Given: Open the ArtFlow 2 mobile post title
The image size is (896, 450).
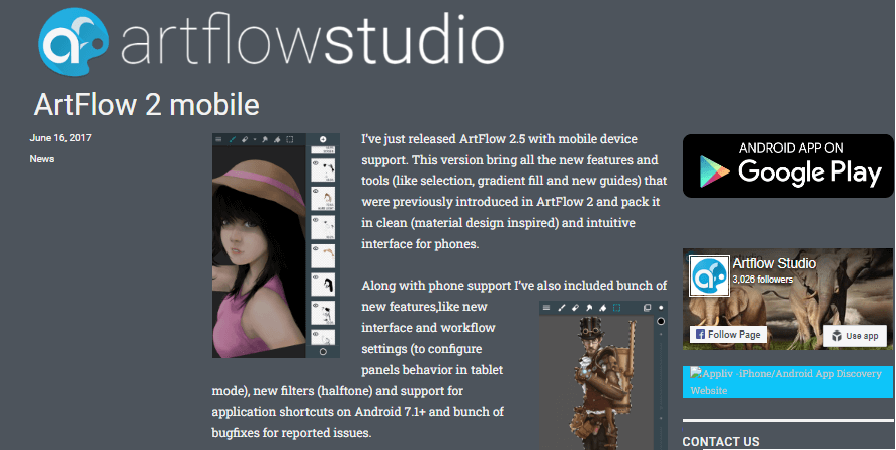Looking at the screenshot, I should (147, 105).
